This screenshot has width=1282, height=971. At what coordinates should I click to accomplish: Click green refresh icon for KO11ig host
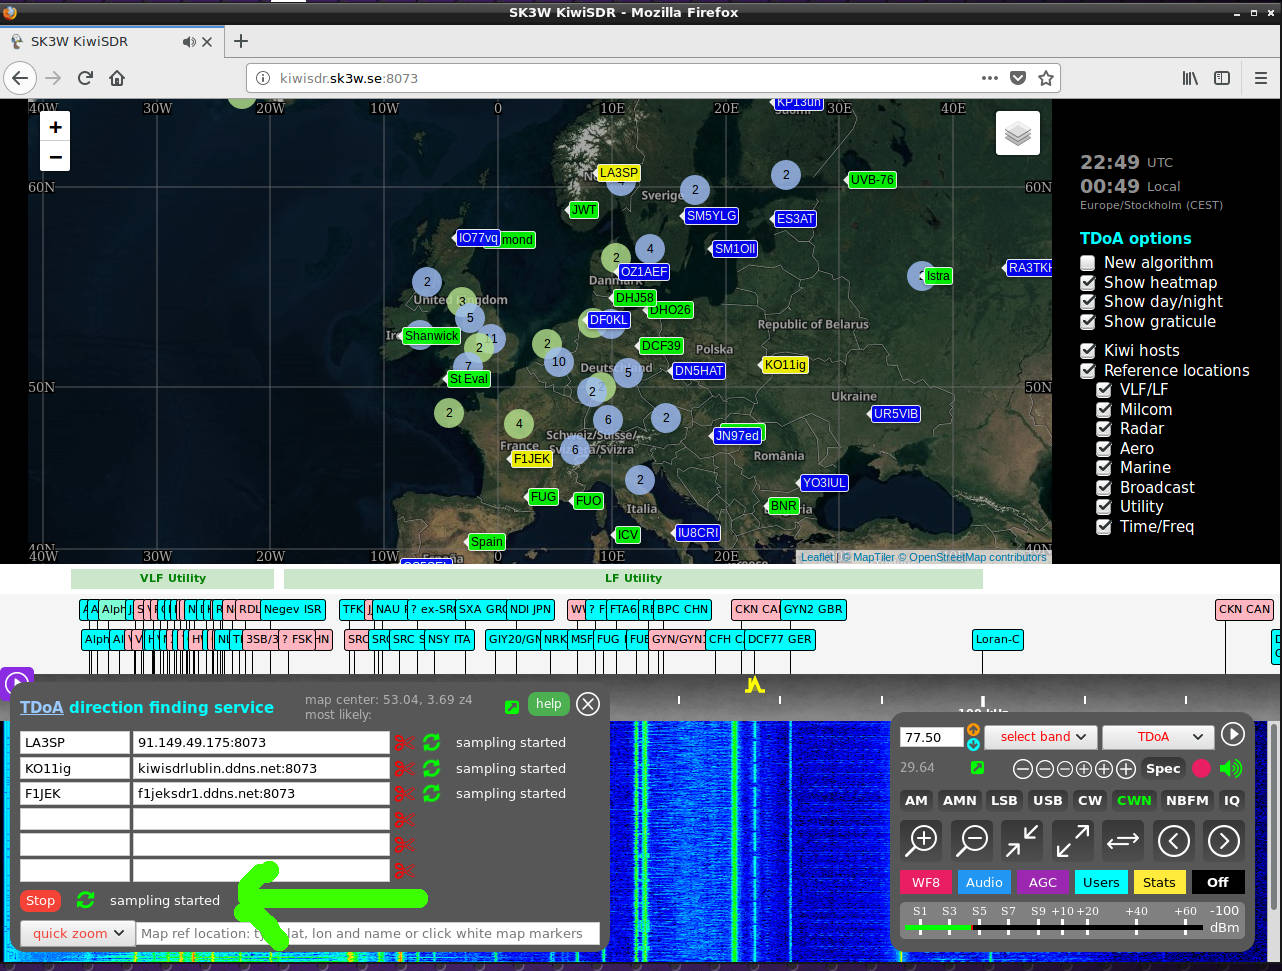pos(431,768)
